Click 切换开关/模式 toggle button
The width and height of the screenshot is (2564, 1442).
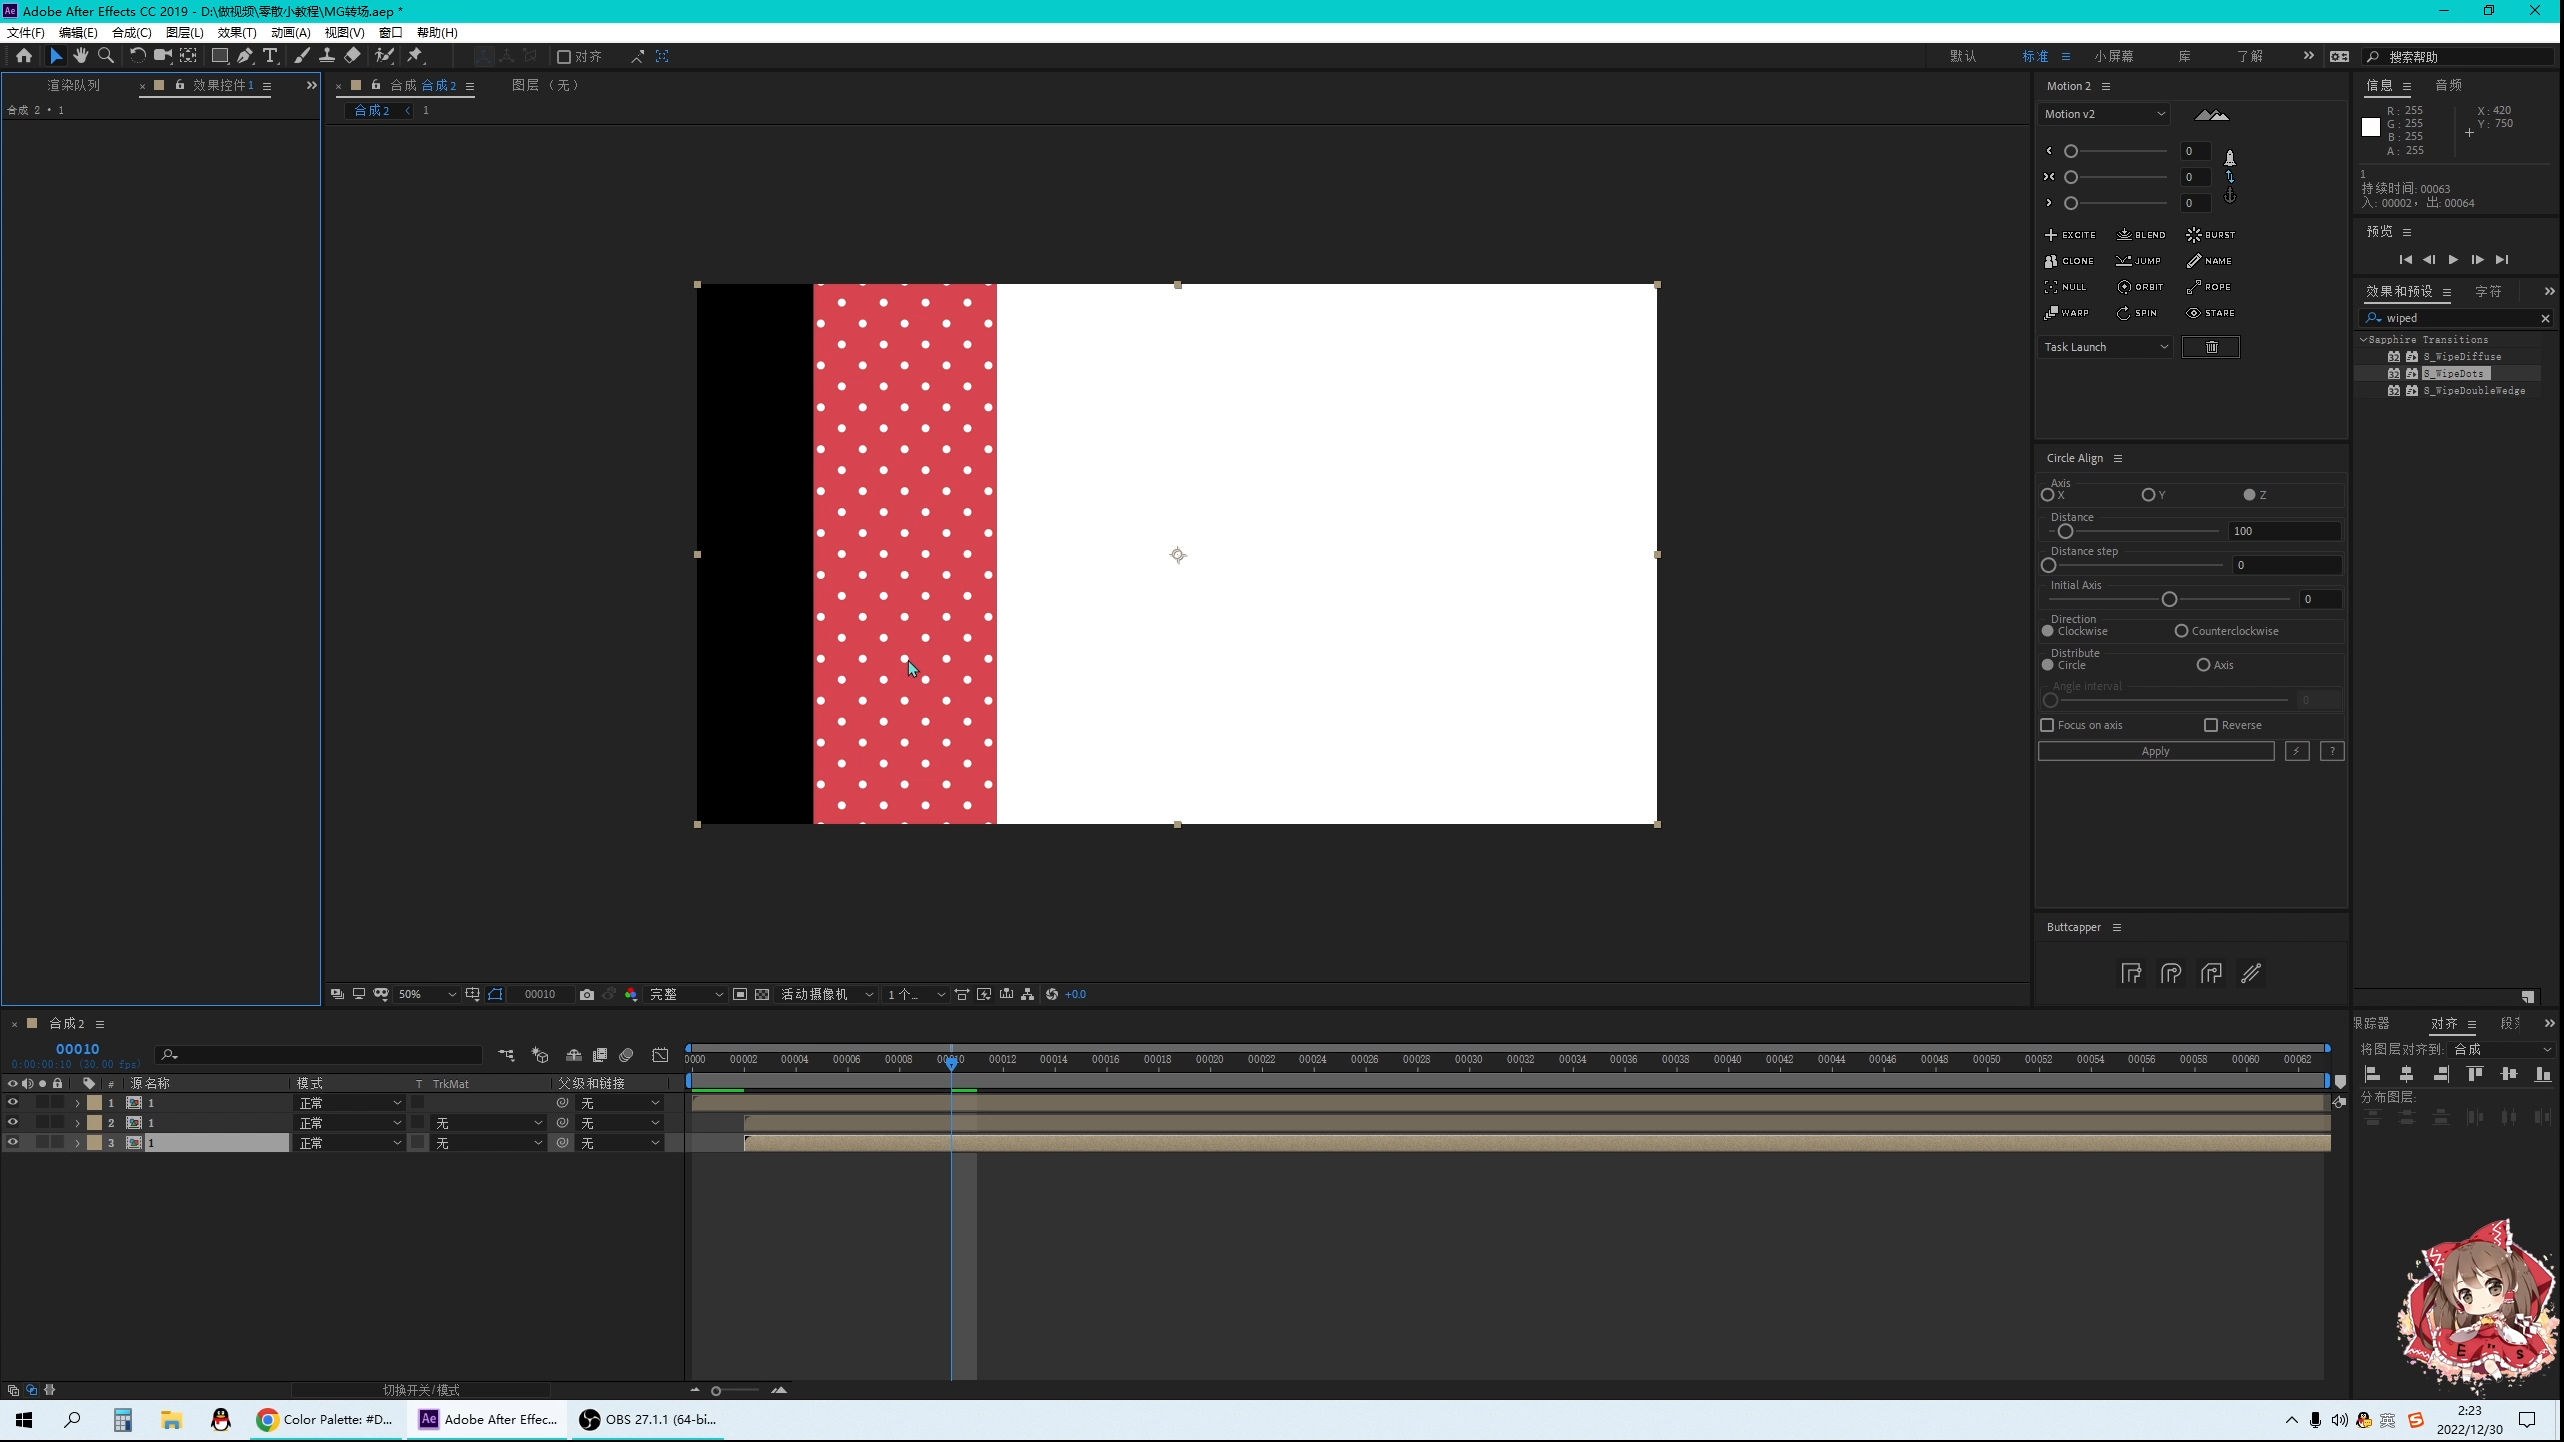click(x=421, y=1390)
